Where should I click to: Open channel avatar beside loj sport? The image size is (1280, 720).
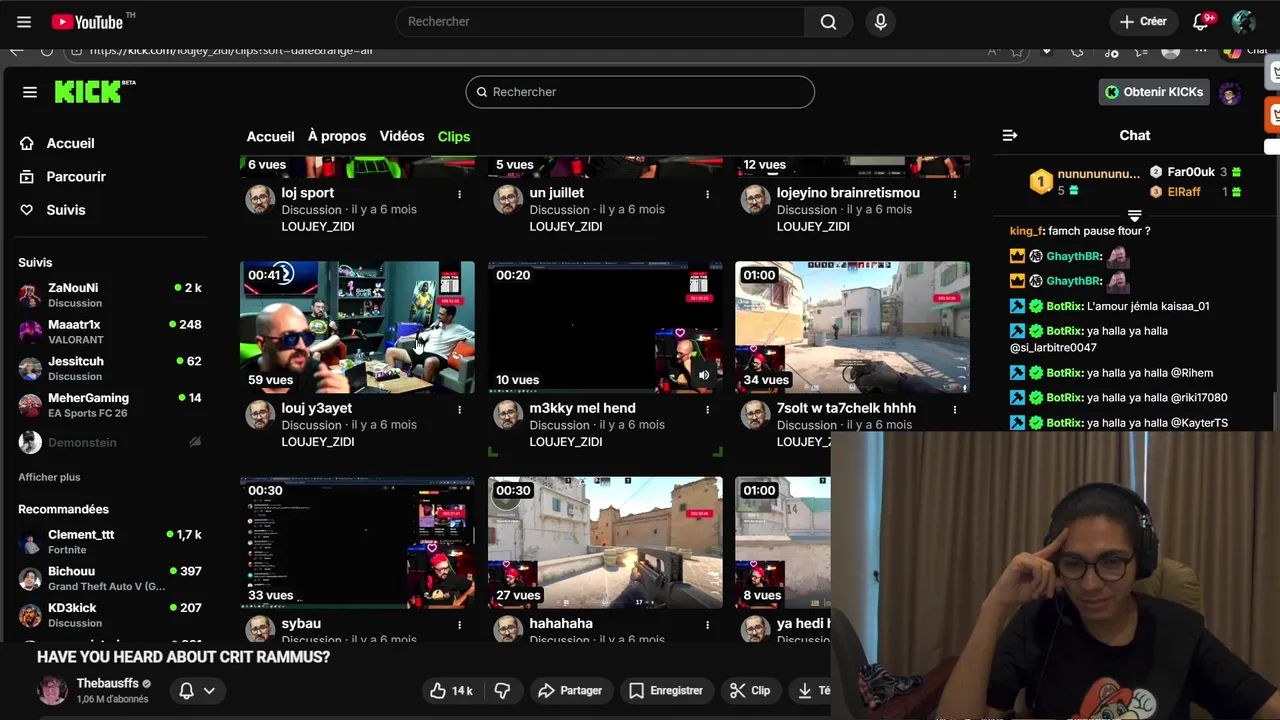(260, 199)
